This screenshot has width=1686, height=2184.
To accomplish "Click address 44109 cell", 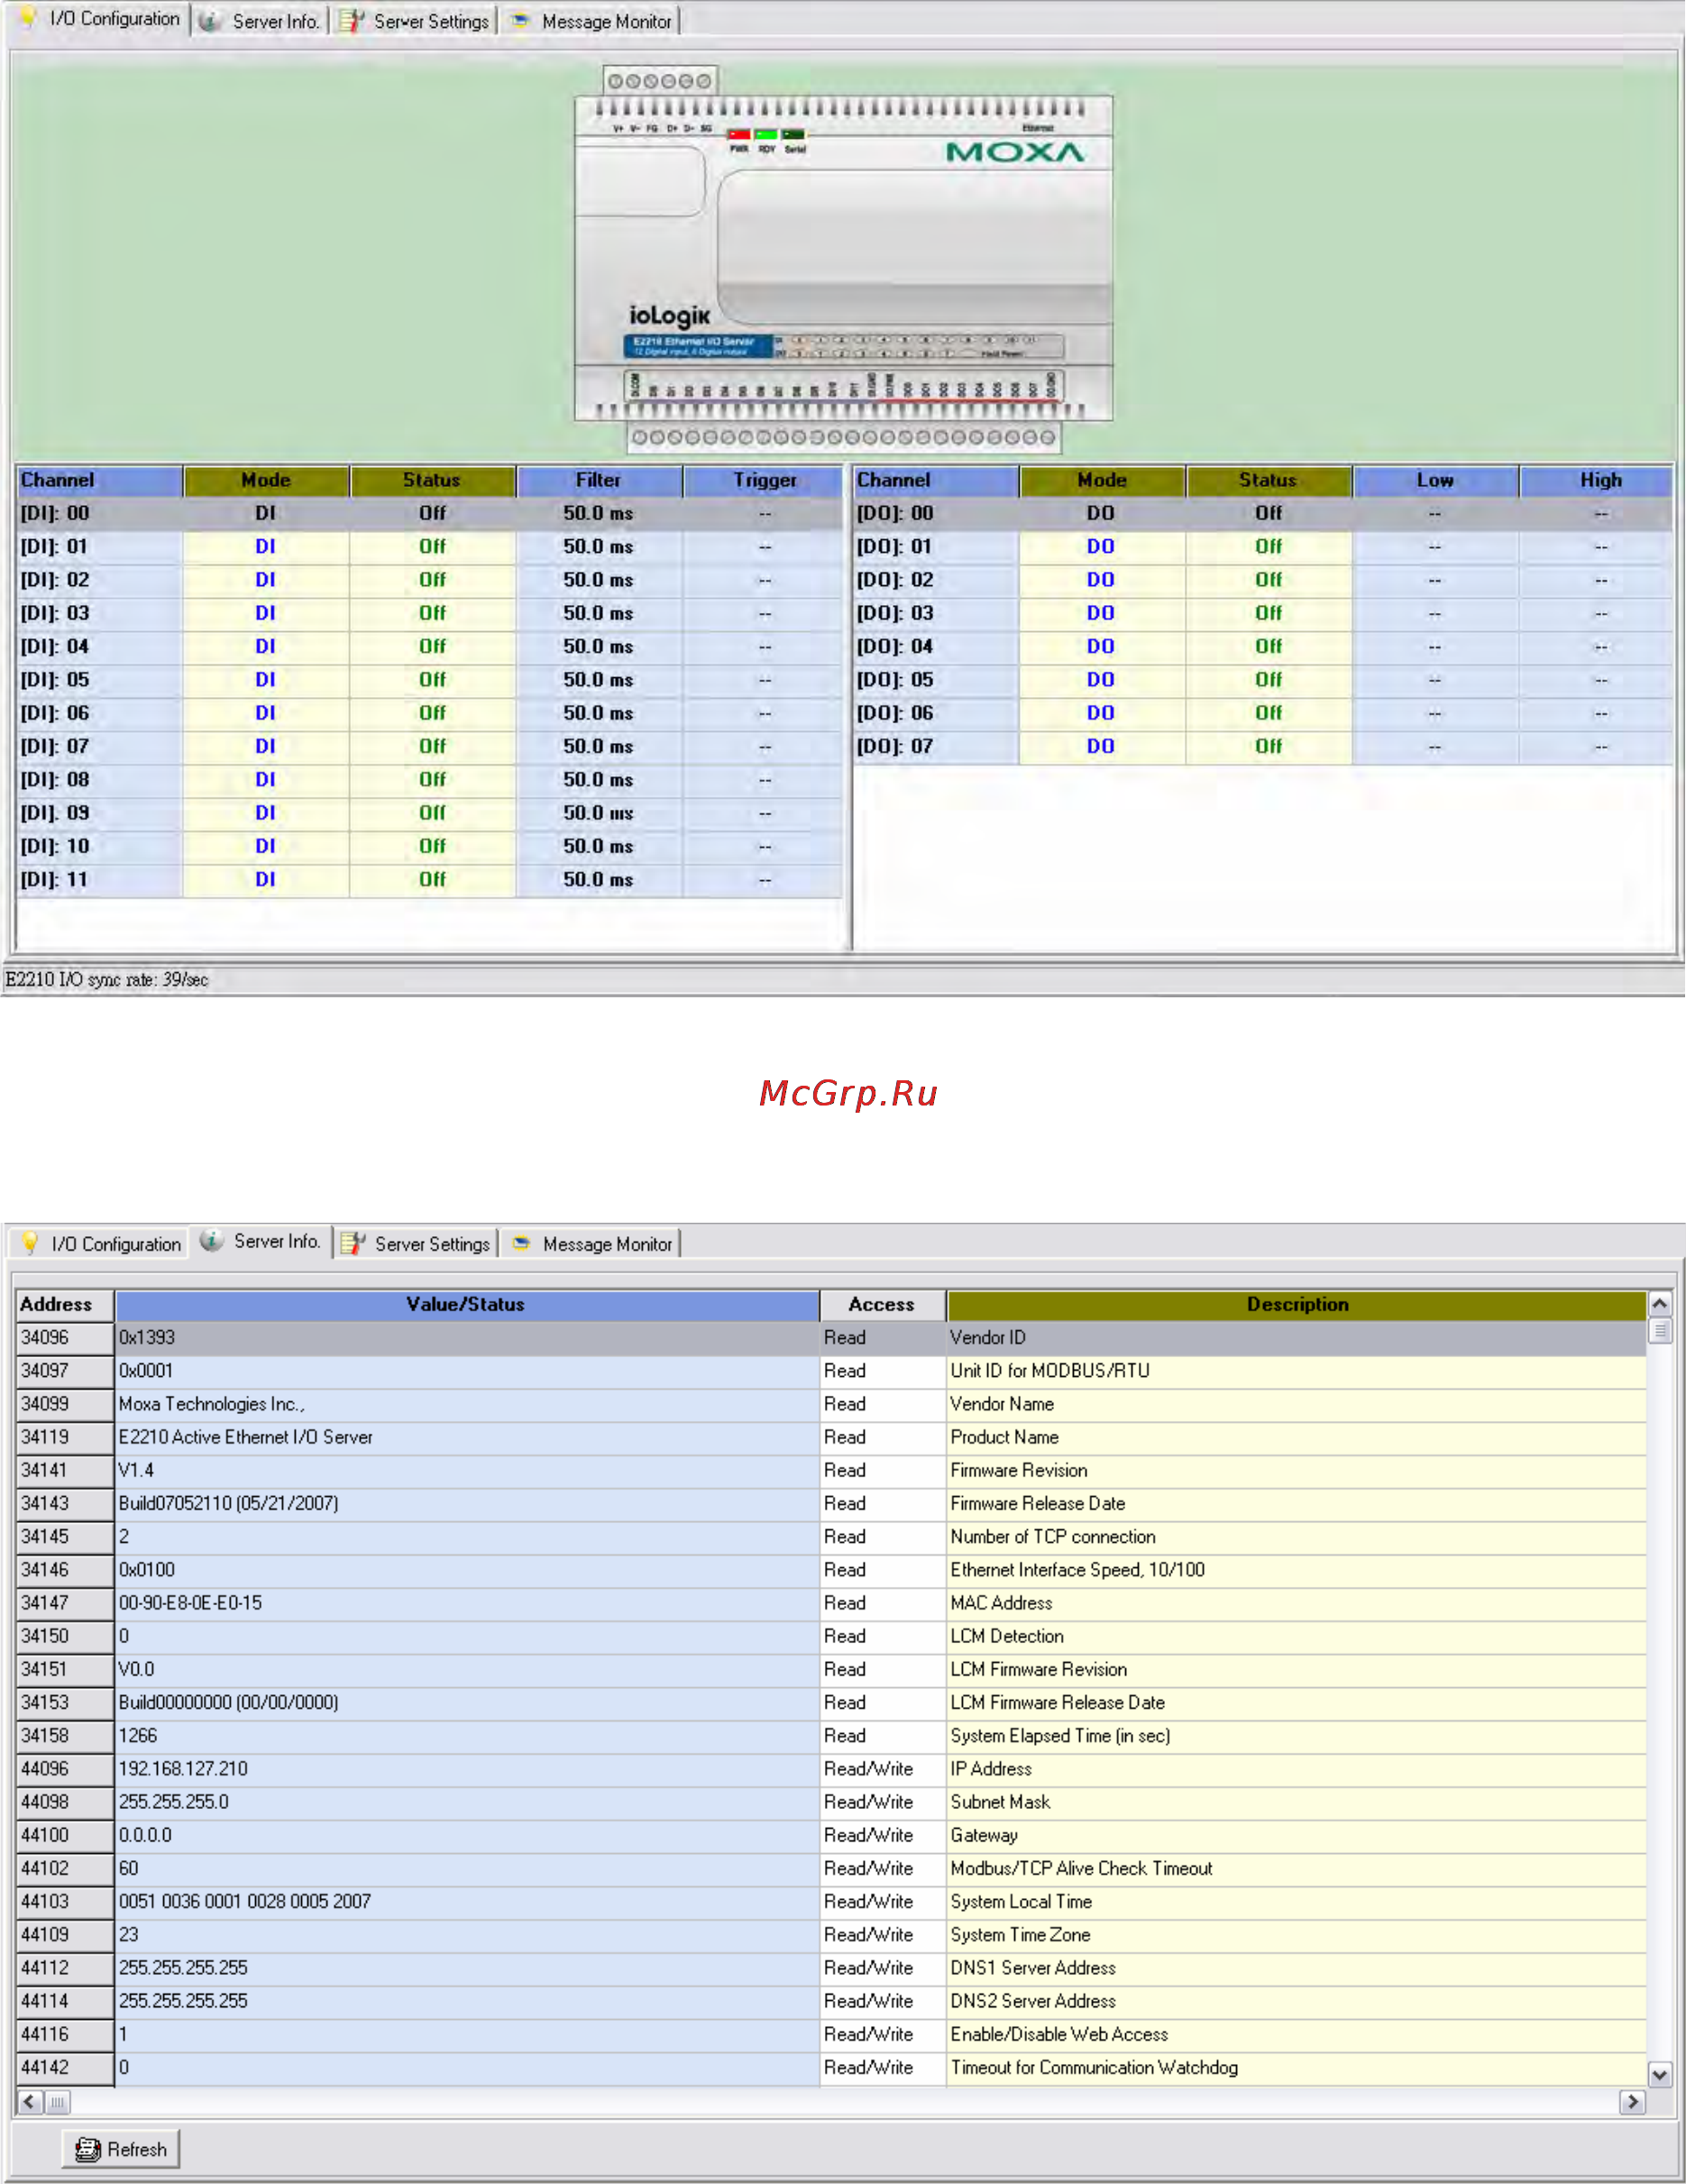I will pyautogui.click(x=64, y=1935).
